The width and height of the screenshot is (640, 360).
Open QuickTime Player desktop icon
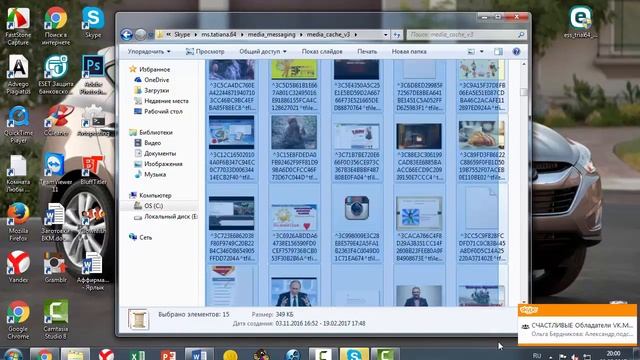point(18,124)
